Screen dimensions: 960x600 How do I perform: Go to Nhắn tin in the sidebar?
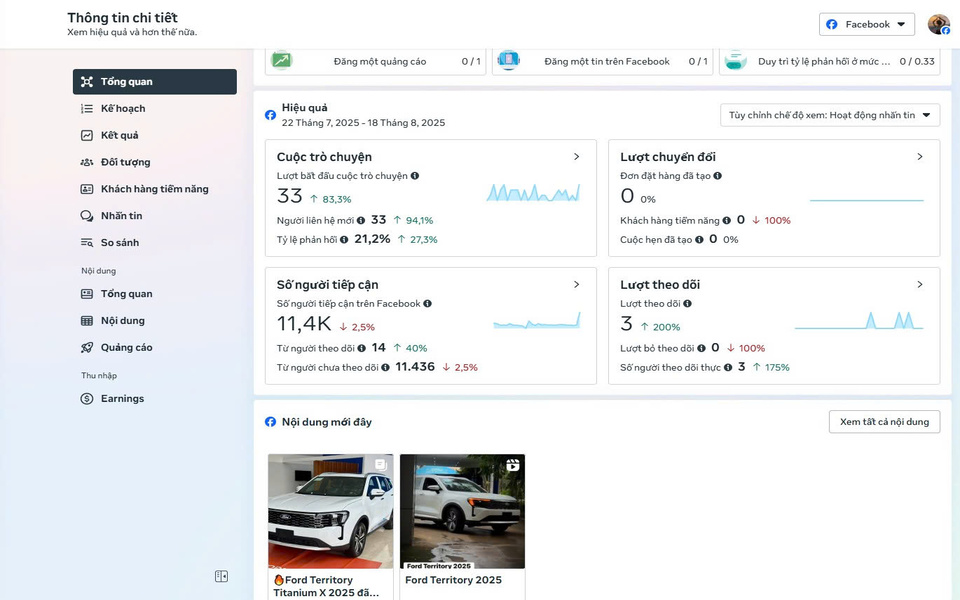point(121,216)
